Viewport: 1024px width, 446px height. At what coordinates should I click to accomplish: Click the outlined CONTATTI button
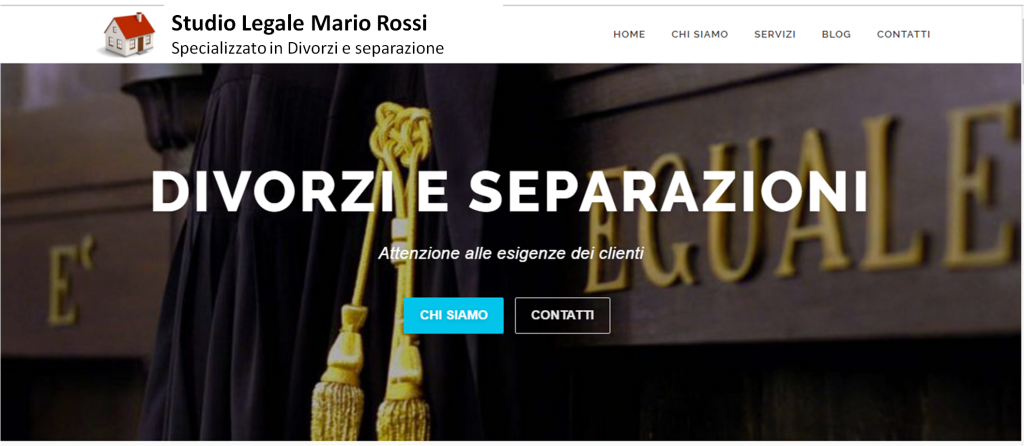click(x=562, y=315)
